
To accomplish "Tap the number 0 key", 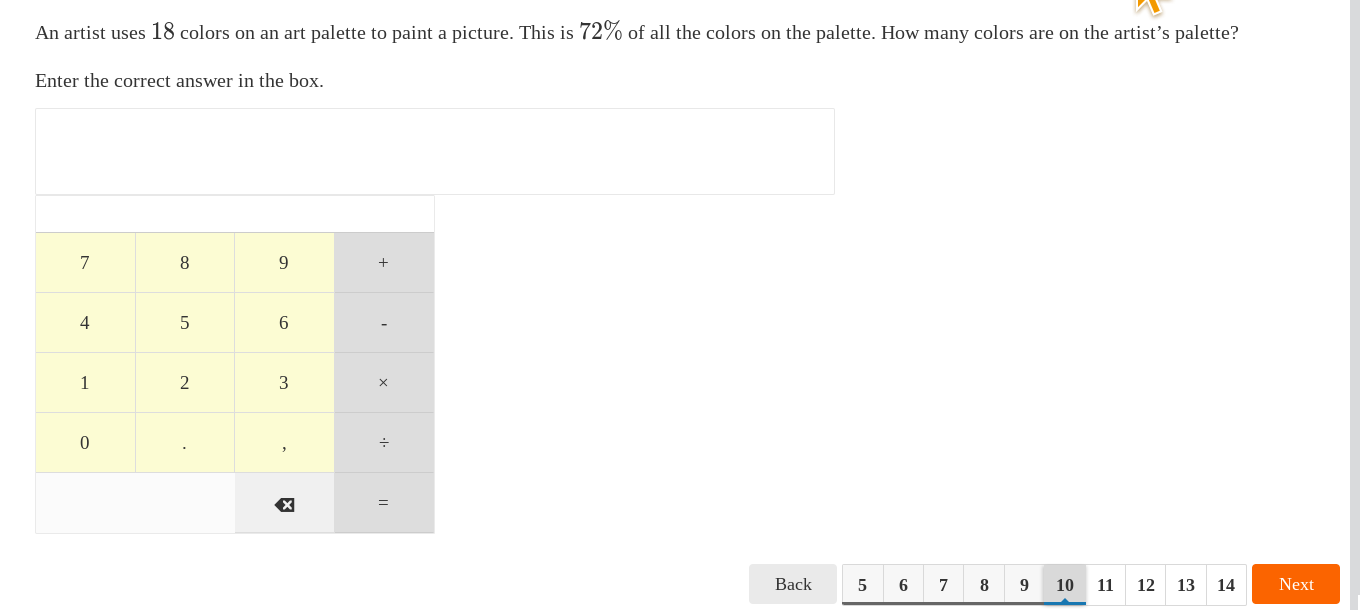I will click(x=85, y=443).
